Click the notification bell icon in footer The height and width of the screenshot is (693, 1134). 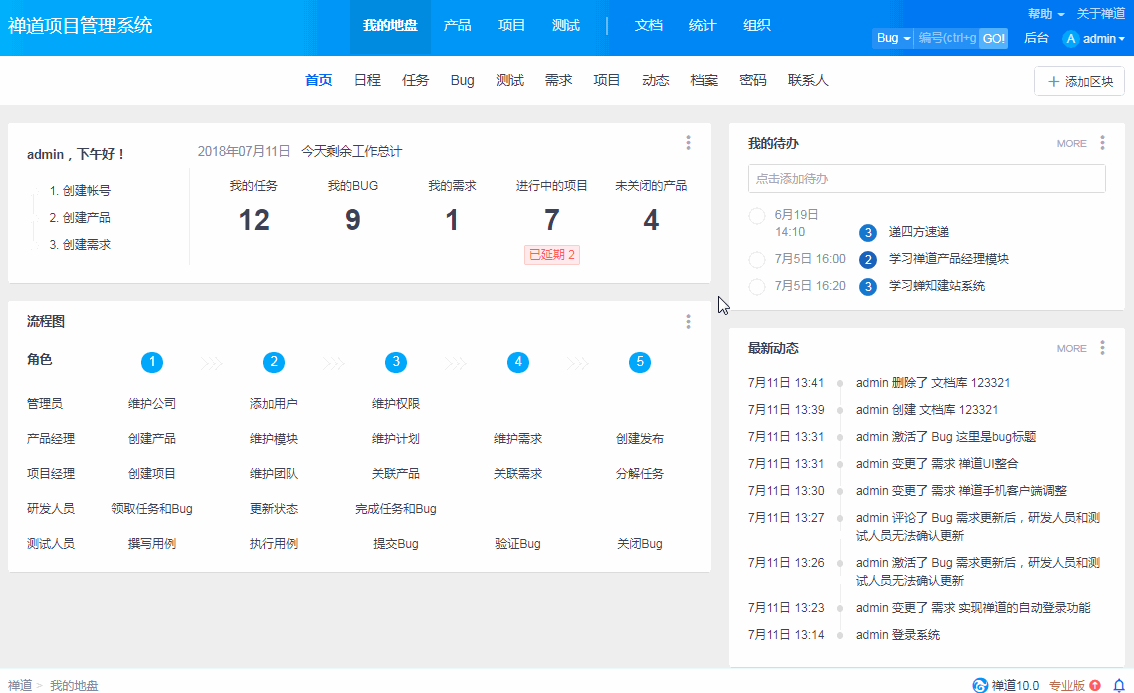click(x=1119, y=685)
